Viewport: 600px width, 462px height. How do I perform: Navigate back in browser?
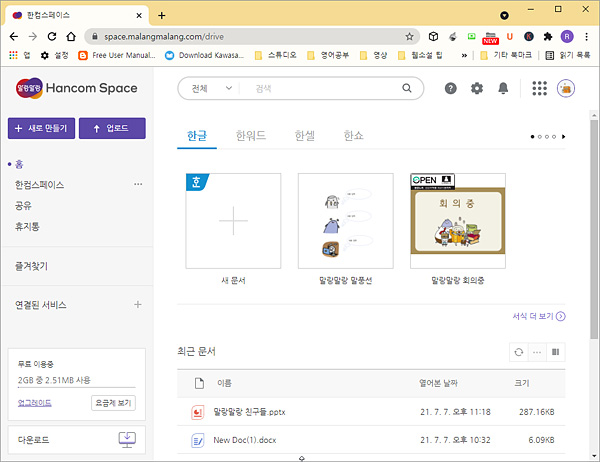(14, 36)
